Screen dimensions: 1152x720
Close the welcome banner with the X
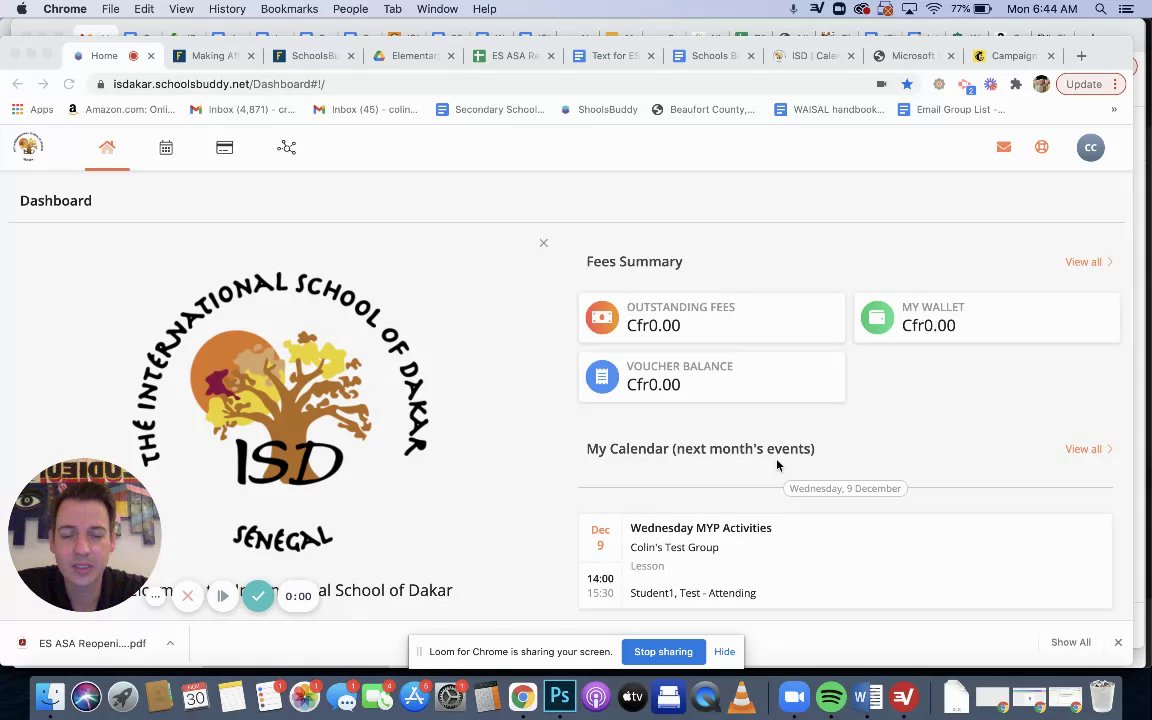[544, 242]
